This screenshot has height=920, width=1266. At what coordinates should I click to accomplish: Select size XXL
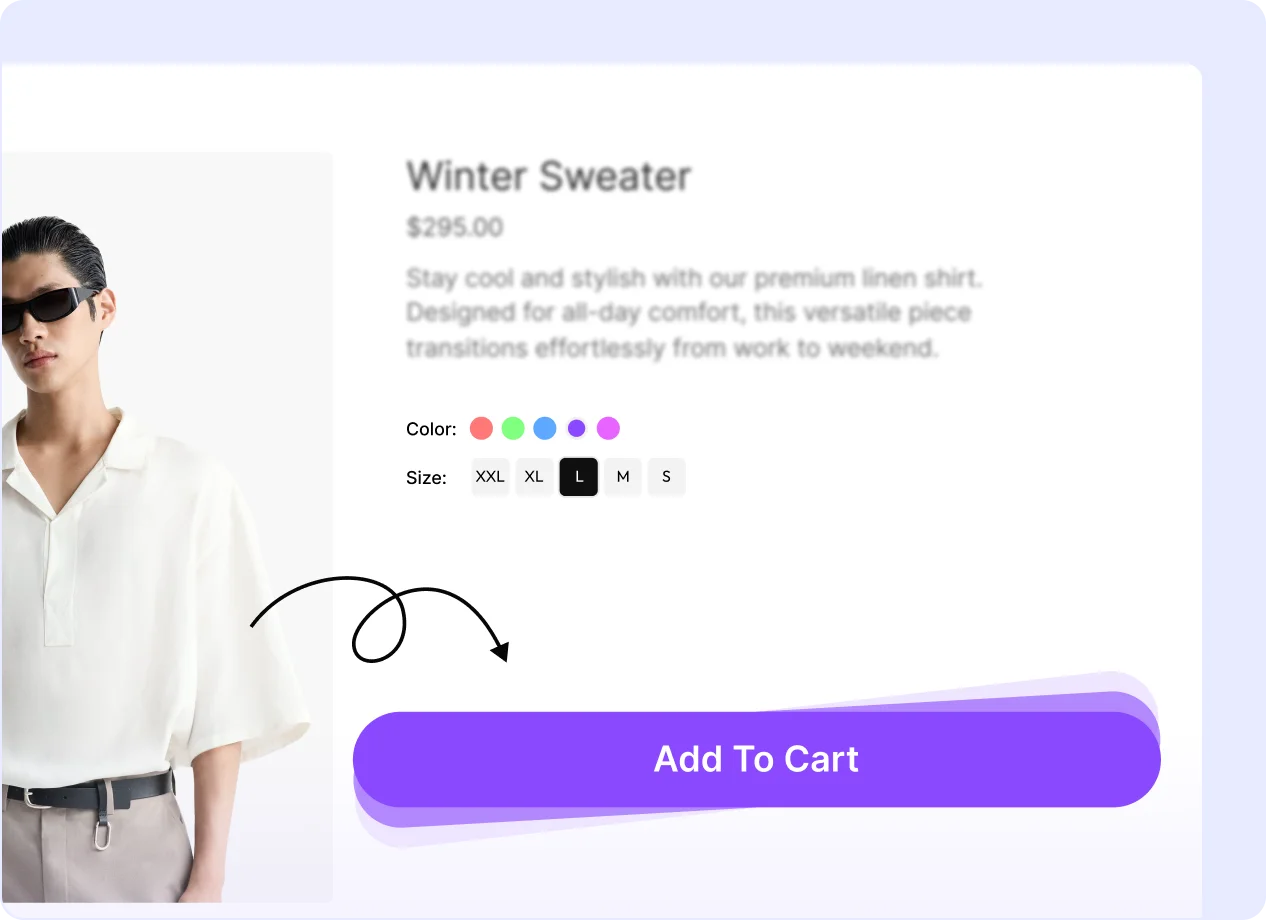point(490,477)
